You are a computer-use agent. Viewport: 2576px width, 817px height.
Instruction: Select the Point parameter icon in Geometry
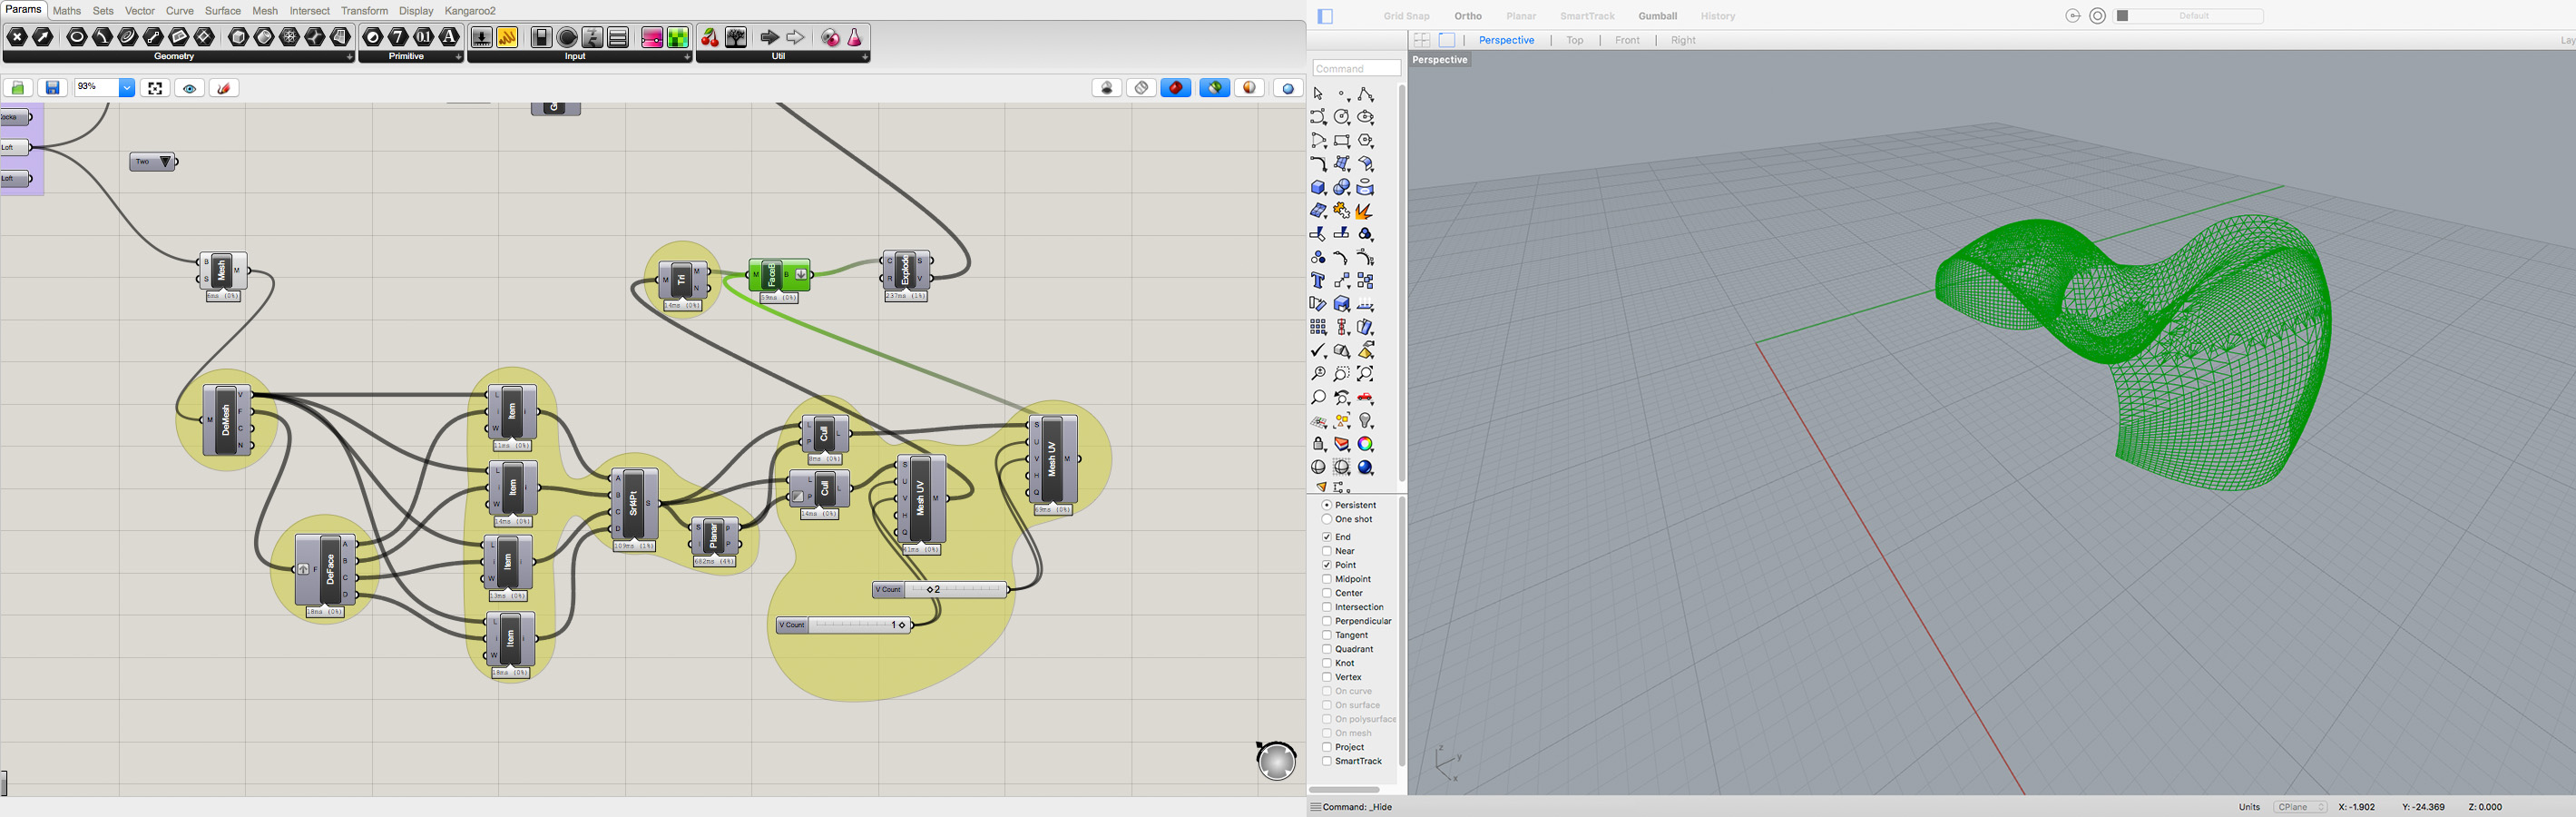point(18,37)
